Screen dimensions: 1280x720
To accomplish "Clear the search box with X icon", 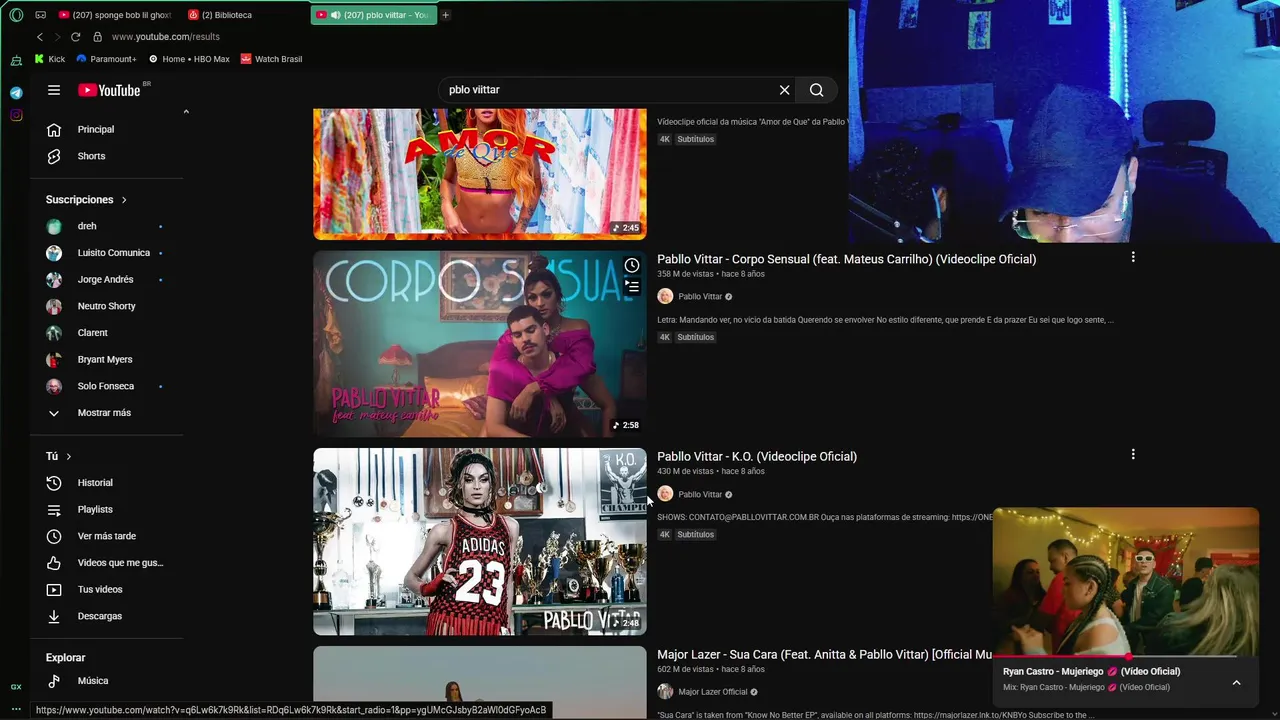I will point(785,90).
